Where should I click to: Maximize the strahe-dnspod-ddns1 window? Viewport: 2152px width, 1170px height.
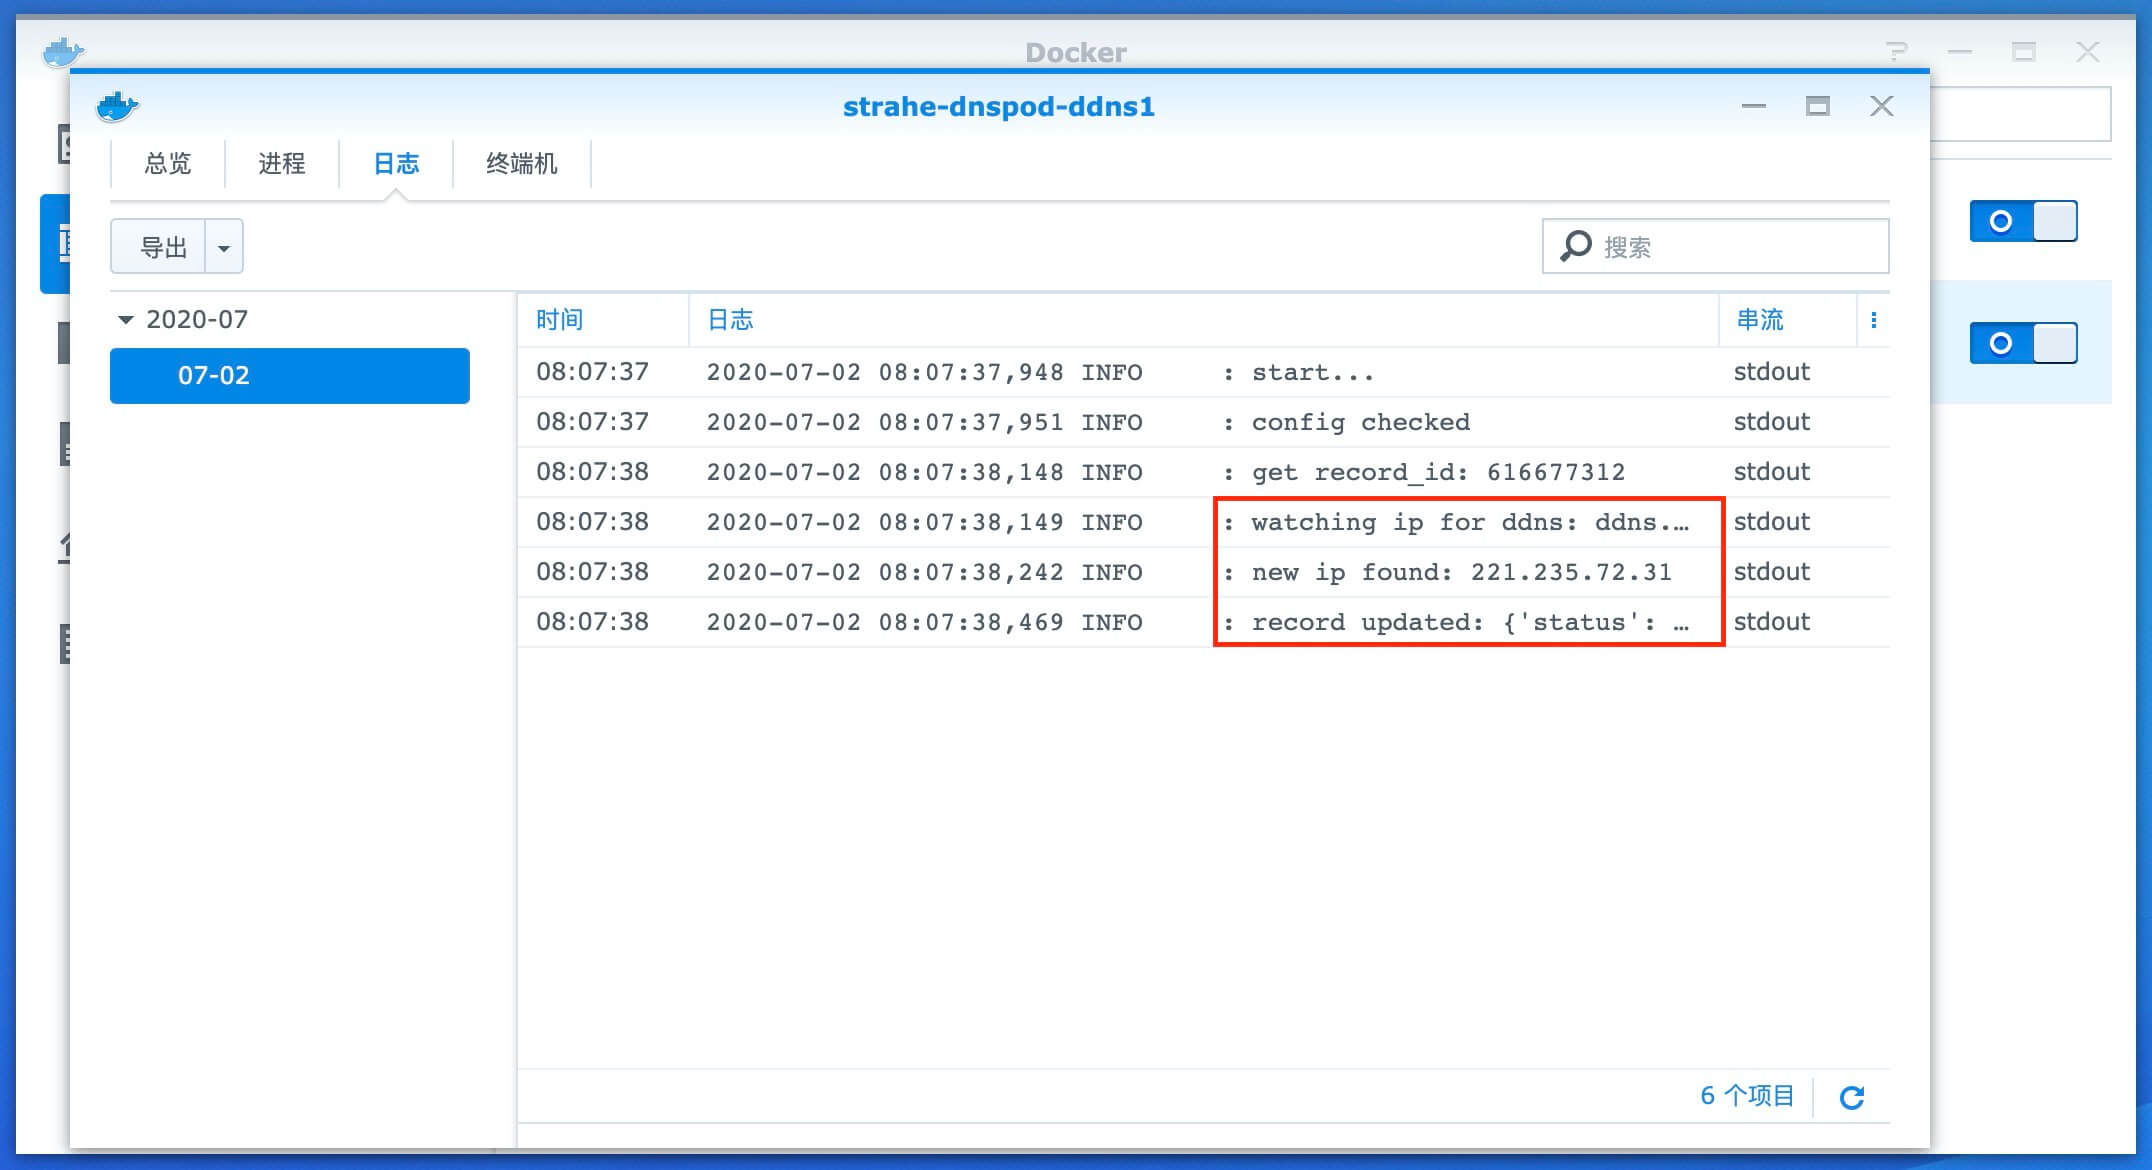tap(1817, 106)
